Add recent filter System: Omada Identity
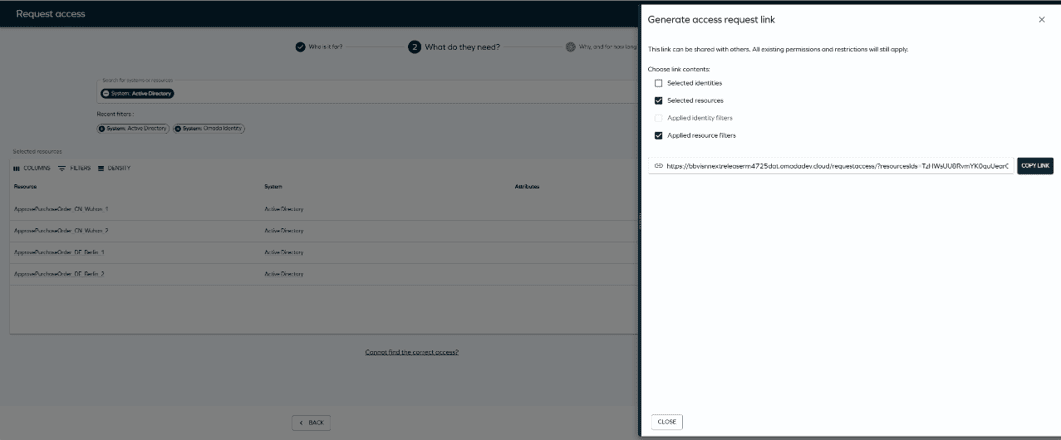The width and height of the screenshot is (1061, 440). [x=210, y=128]
